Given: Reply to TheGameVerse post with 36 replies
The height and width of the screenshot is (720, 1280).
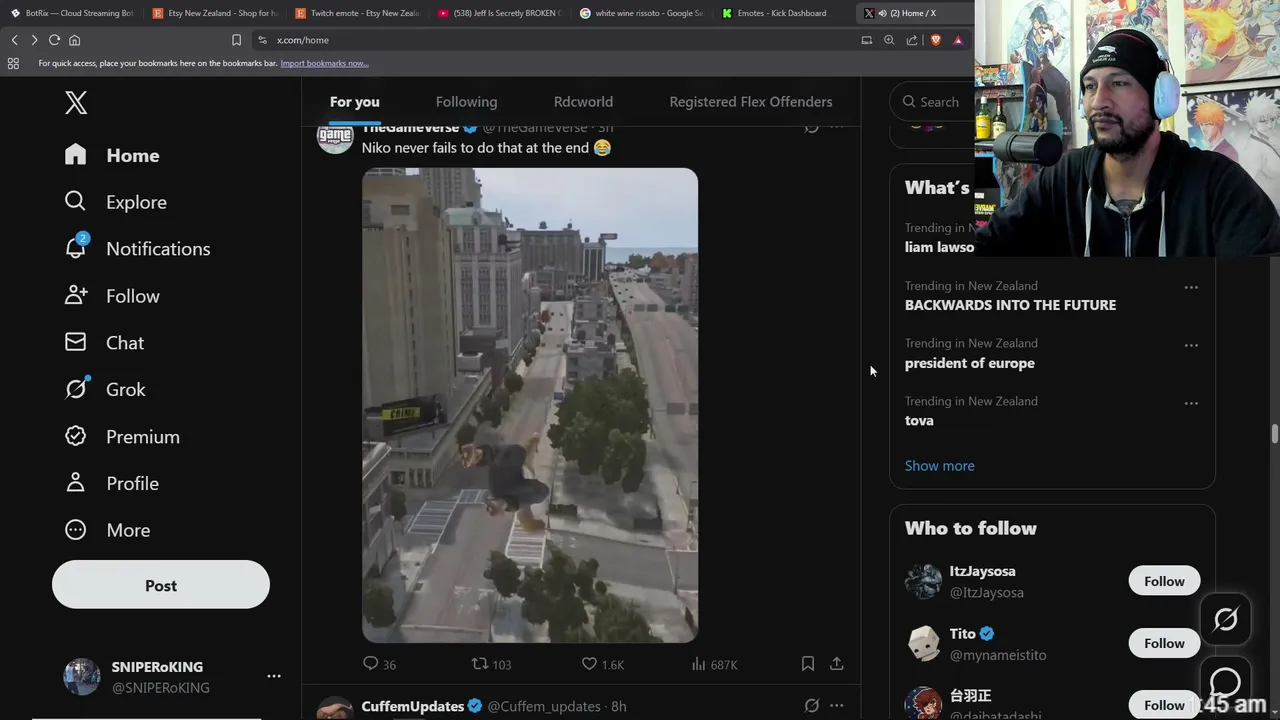Looking at the screenshot, I should [x=379, y=664].
